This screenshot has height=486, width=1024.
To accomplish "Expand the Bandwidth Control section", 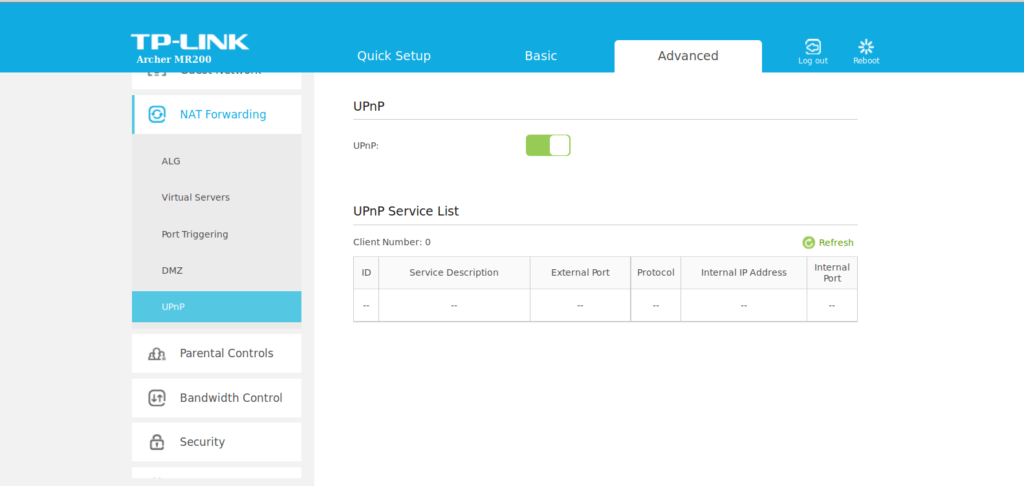I will 231,398.
